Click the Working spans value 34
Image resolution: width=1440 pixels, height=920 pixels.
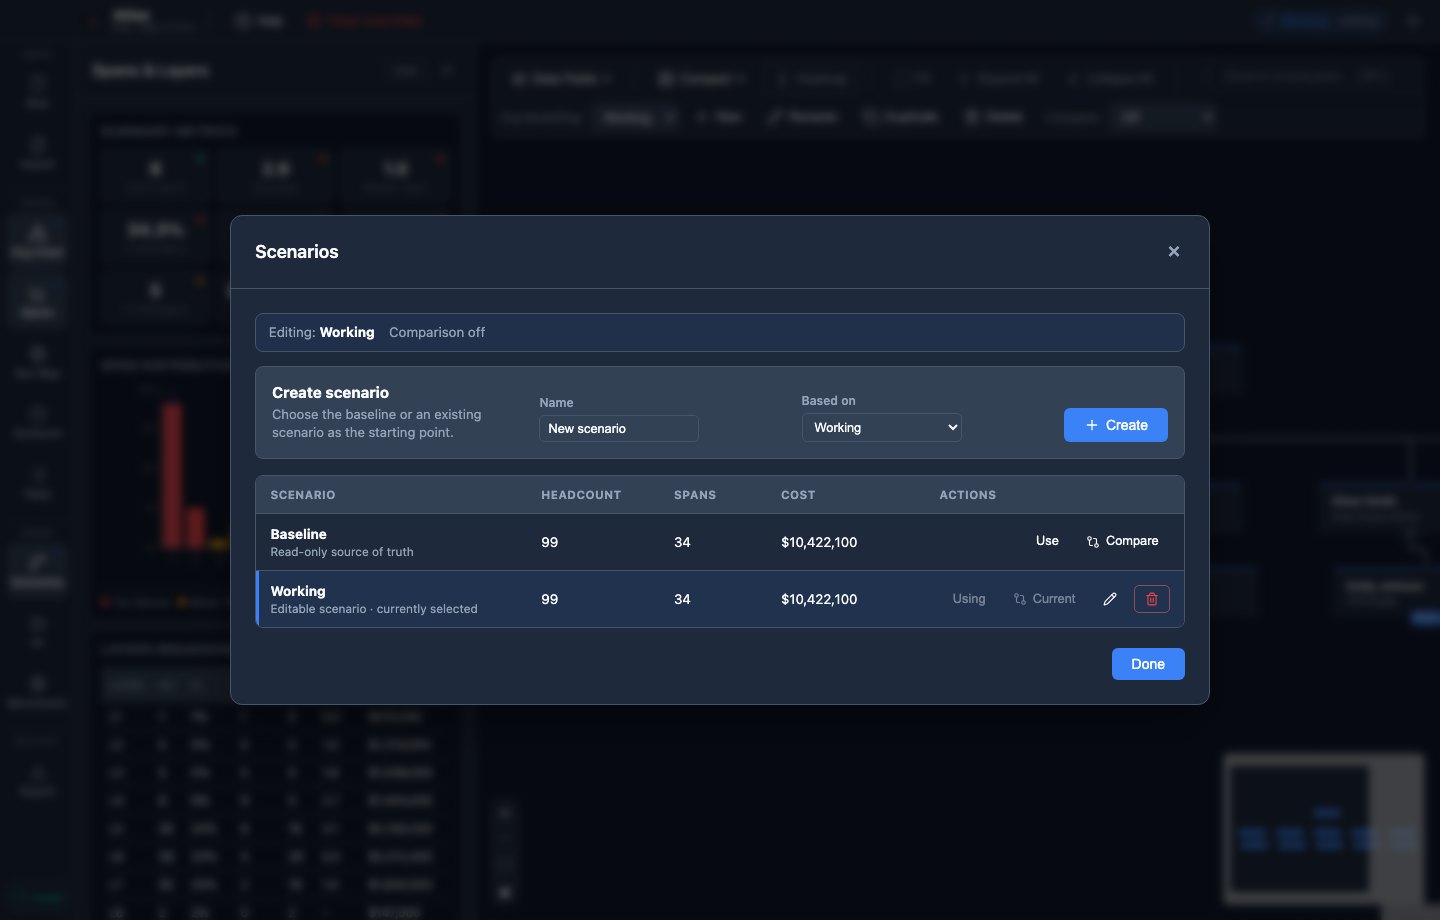tap(682, 599)
